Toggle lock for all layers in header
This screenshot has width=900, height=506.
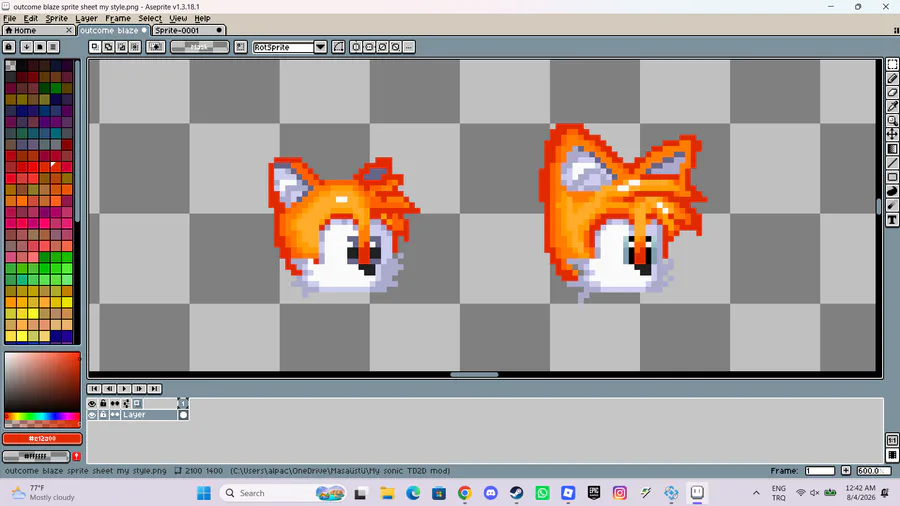103,403
